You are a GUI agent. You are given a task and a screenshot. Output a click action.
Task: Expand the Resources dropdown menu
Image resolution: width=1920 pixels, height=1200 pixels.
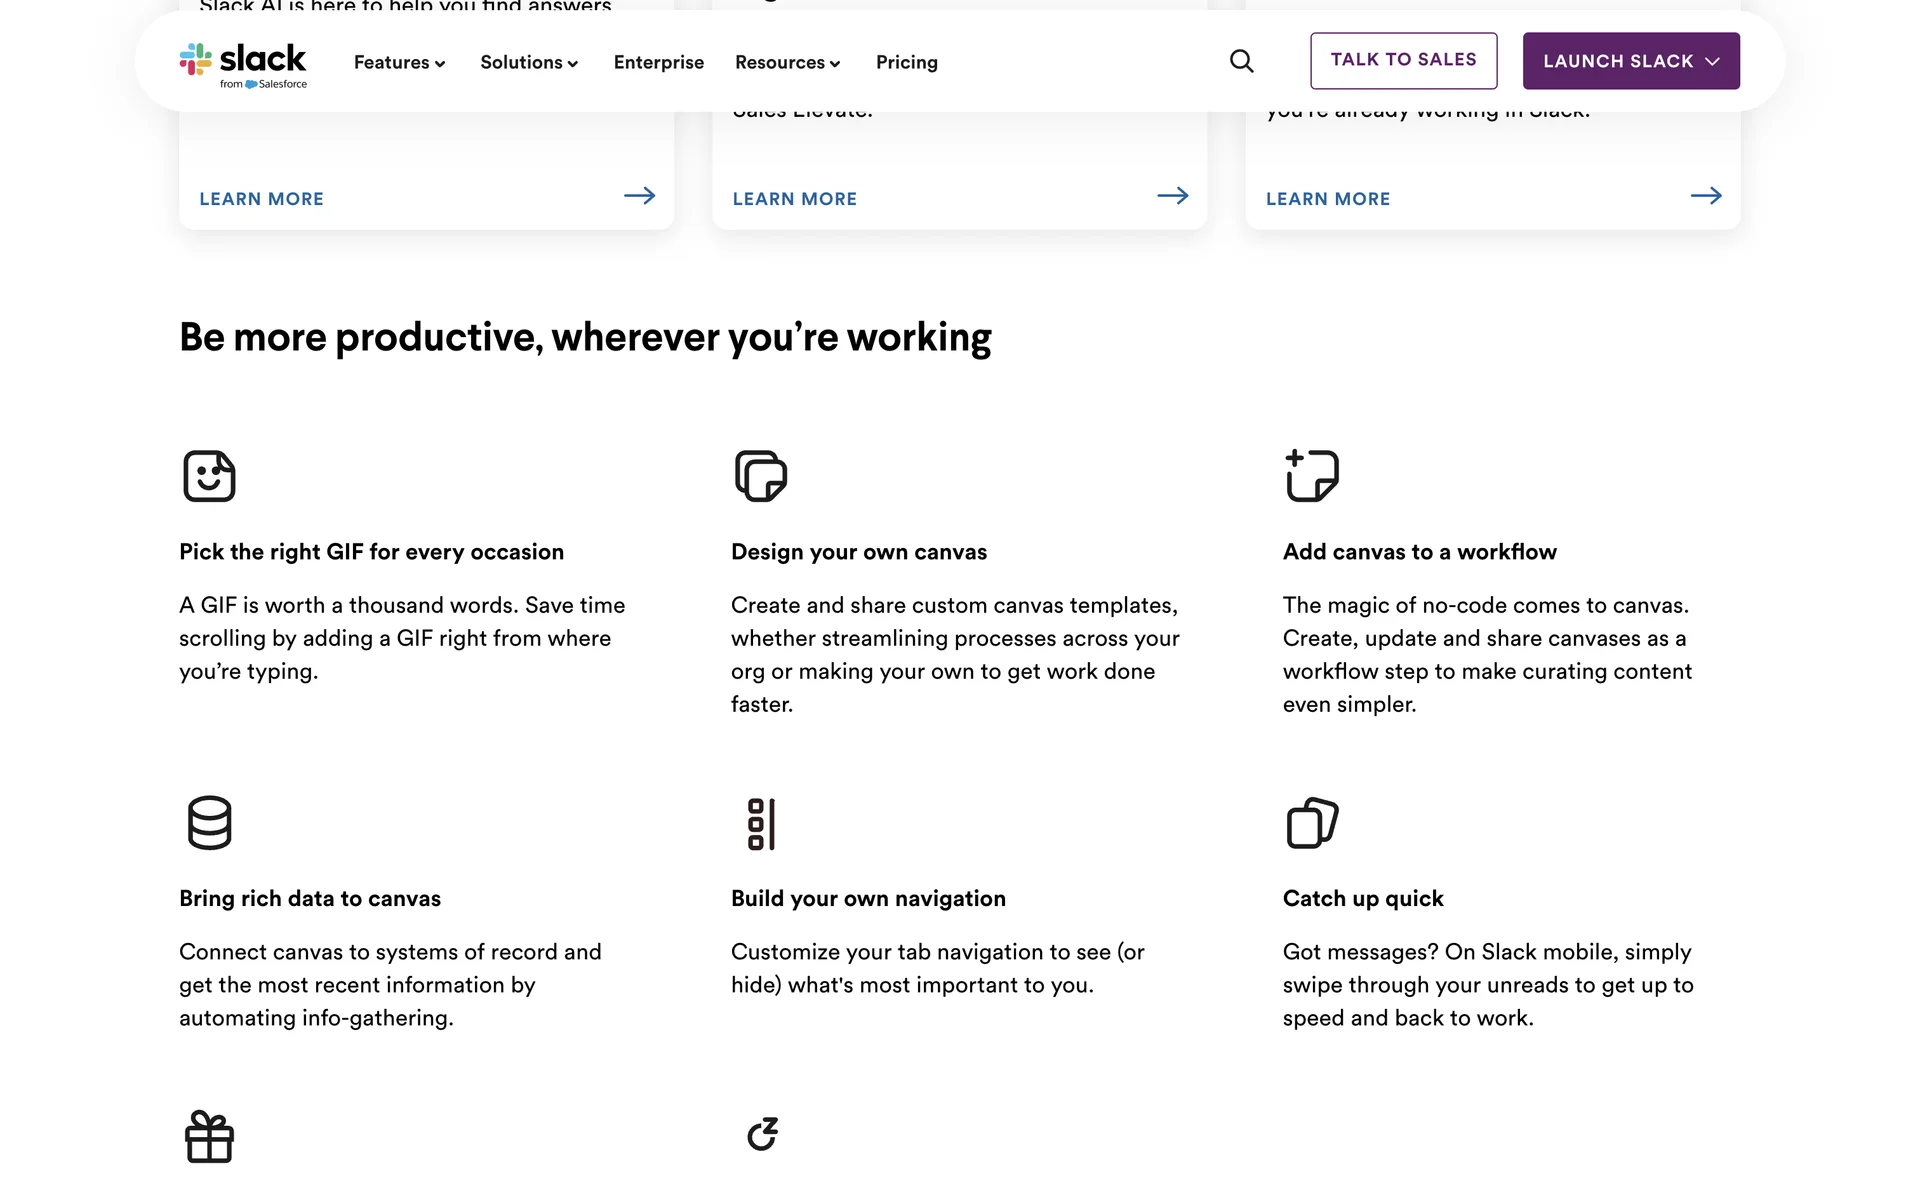click(787, 62)
